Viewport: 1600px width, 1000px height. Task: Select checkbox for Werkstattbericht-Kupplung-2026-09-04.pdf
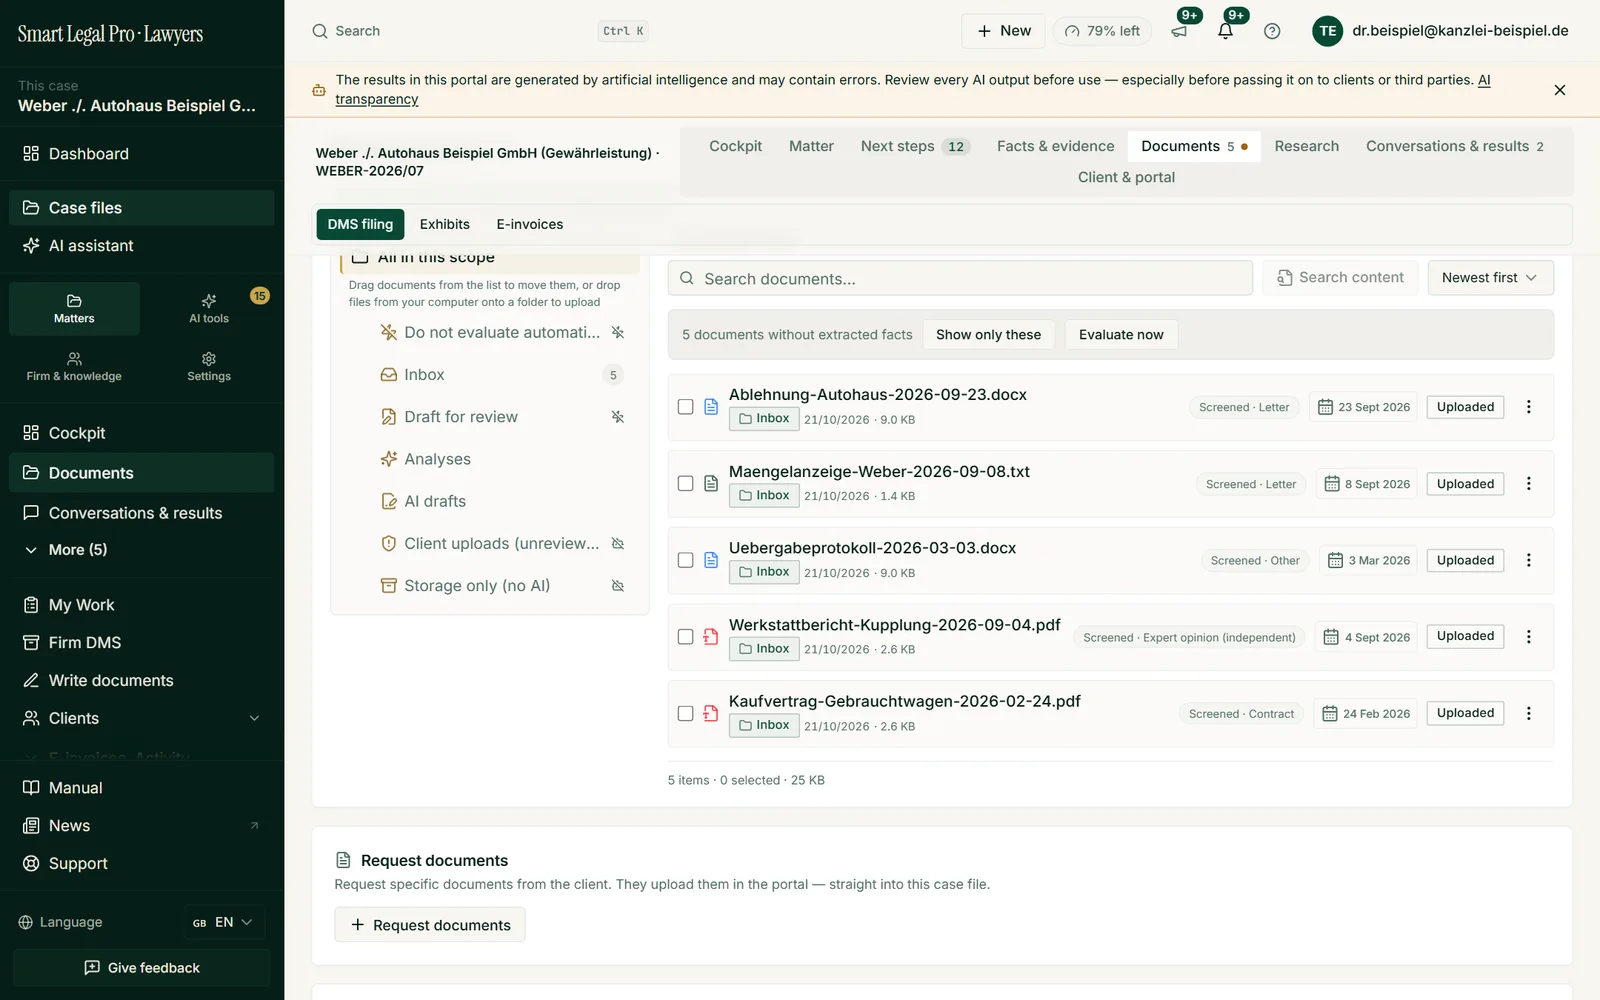(x=686, y=637)
